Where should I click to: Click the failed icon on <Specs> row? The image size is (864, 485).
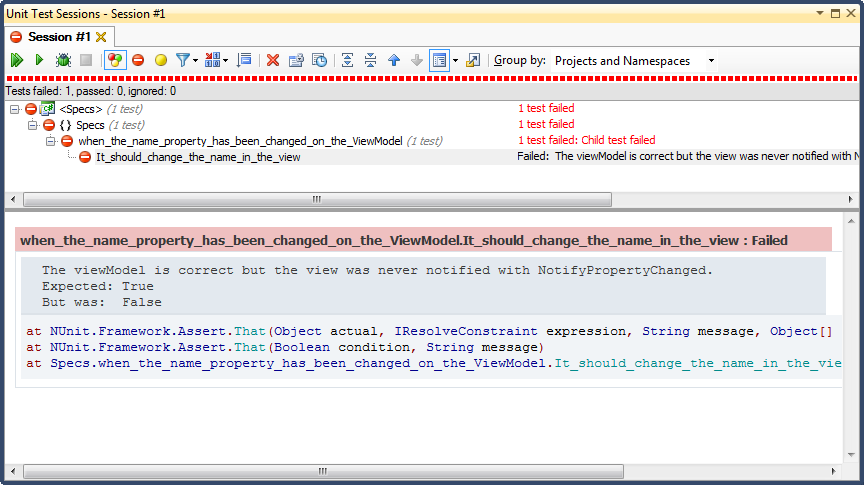tap(31, 109)
